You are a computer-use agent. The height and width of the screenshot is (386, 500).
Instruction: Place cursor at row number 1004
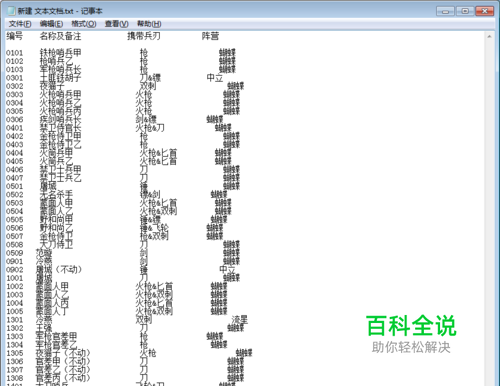point(15,303)
